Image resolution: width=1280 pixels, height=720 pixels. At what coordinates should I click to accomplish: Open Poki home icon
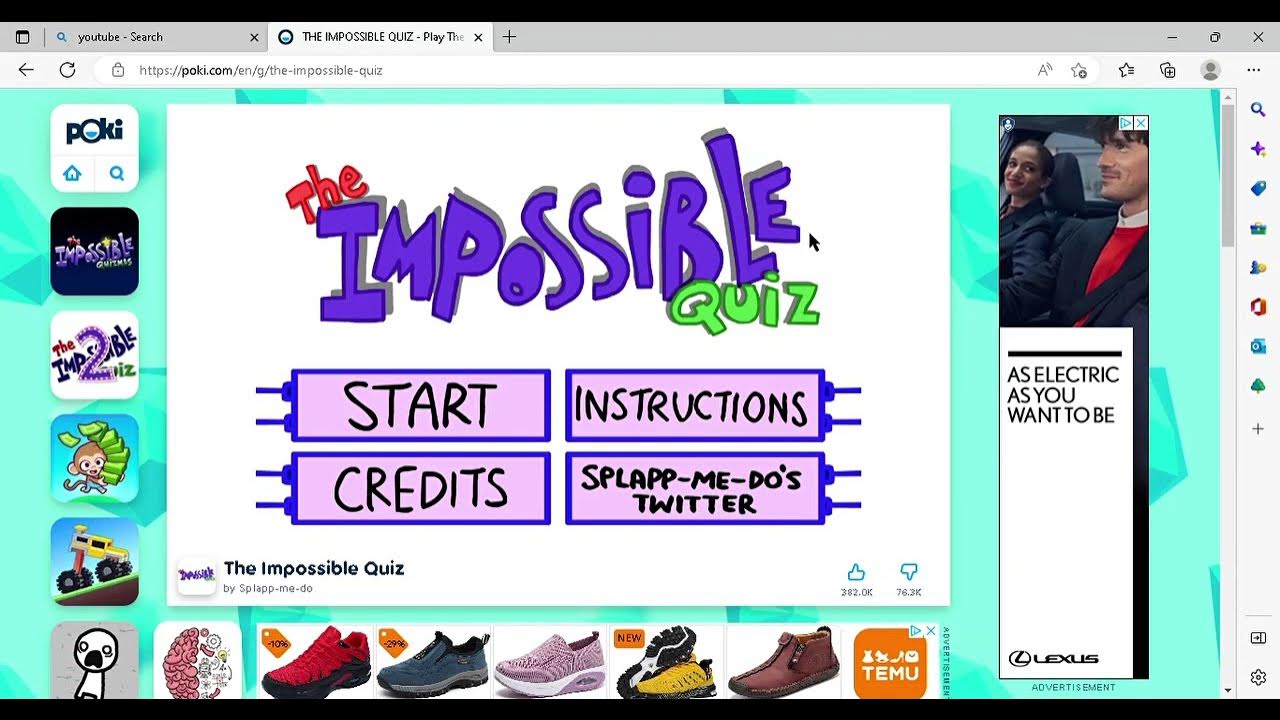click(72, 173)
